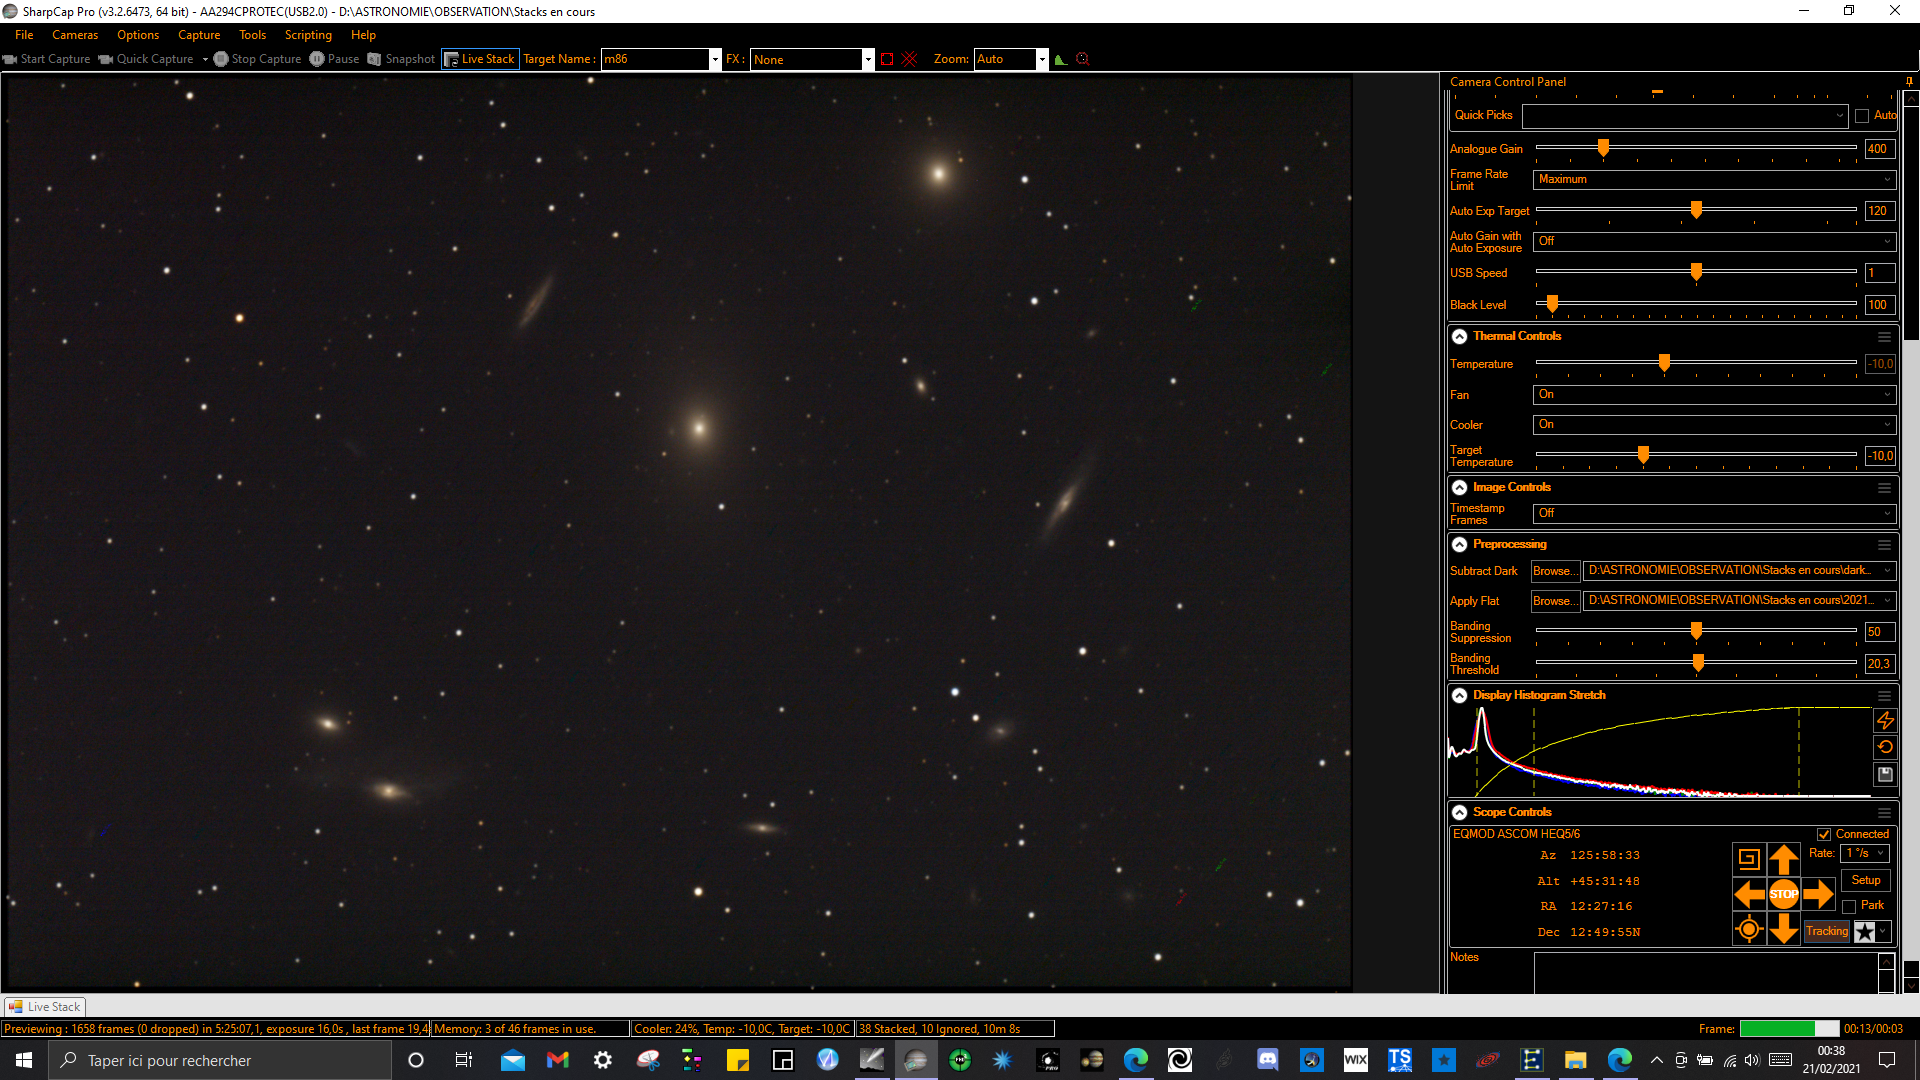Toggle the mount Connected checkbox
This screenshot has width=1920, height=1080.
click(x=1824, y=834)
